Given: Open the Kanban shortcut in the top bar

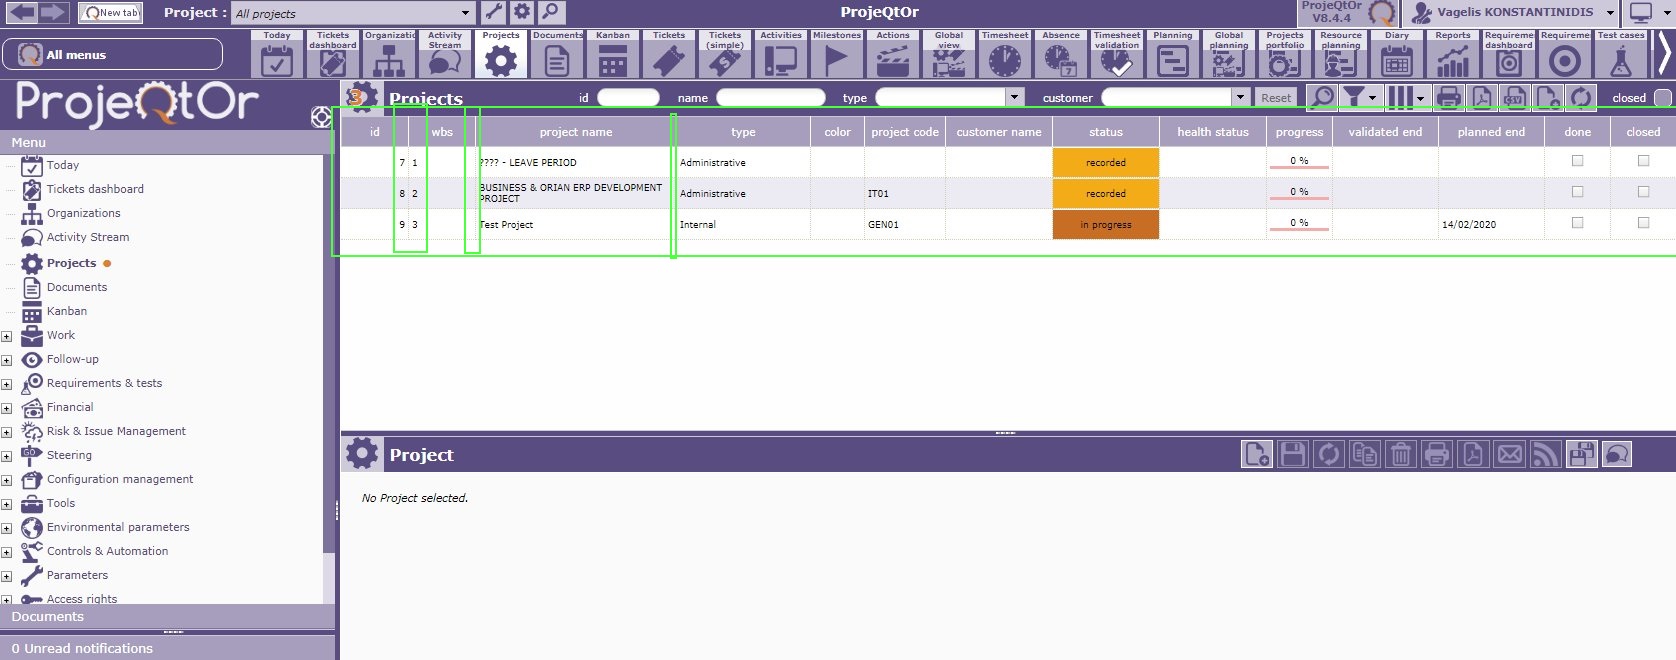Looking at the screenshot, I should click(613, 54).
